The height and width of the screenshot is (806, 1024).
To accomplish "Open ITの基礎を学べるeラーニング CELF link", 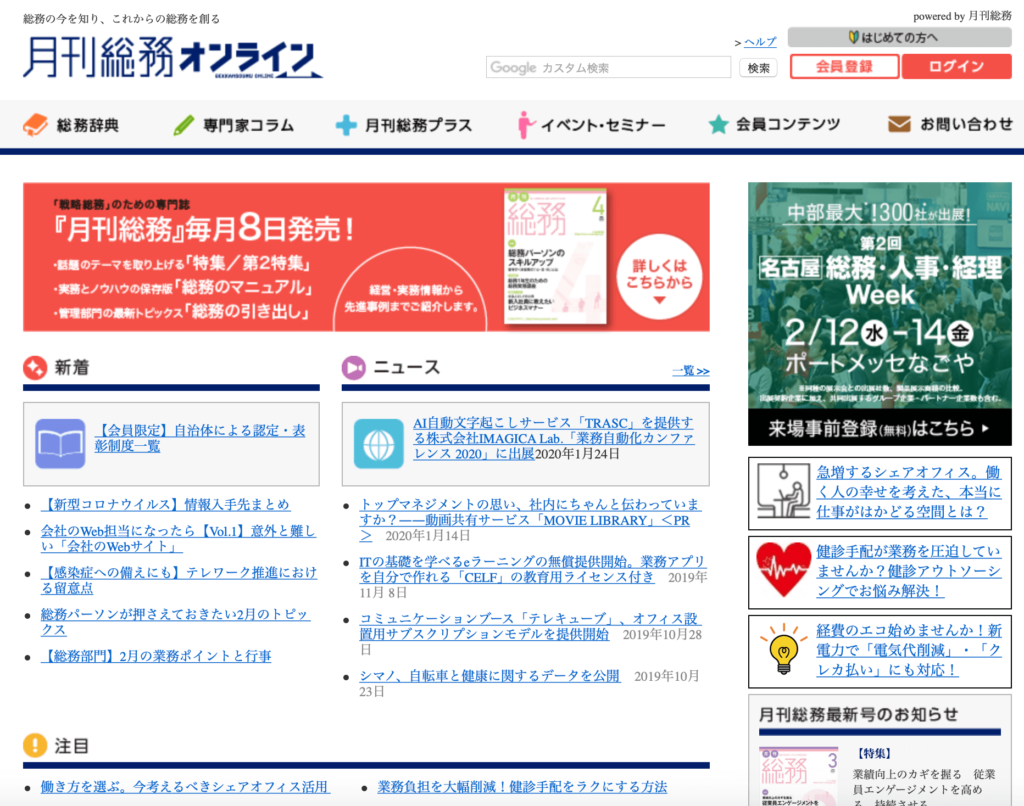I will pos(532,569).
